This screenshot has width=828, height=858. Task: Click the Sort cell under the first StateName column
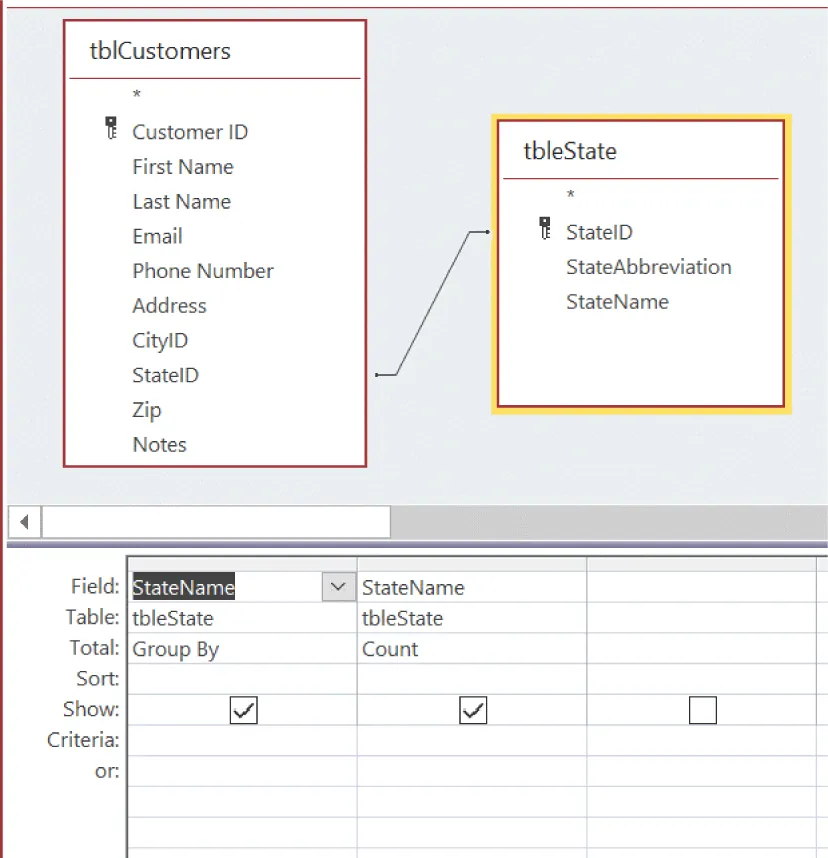point(240,679)
